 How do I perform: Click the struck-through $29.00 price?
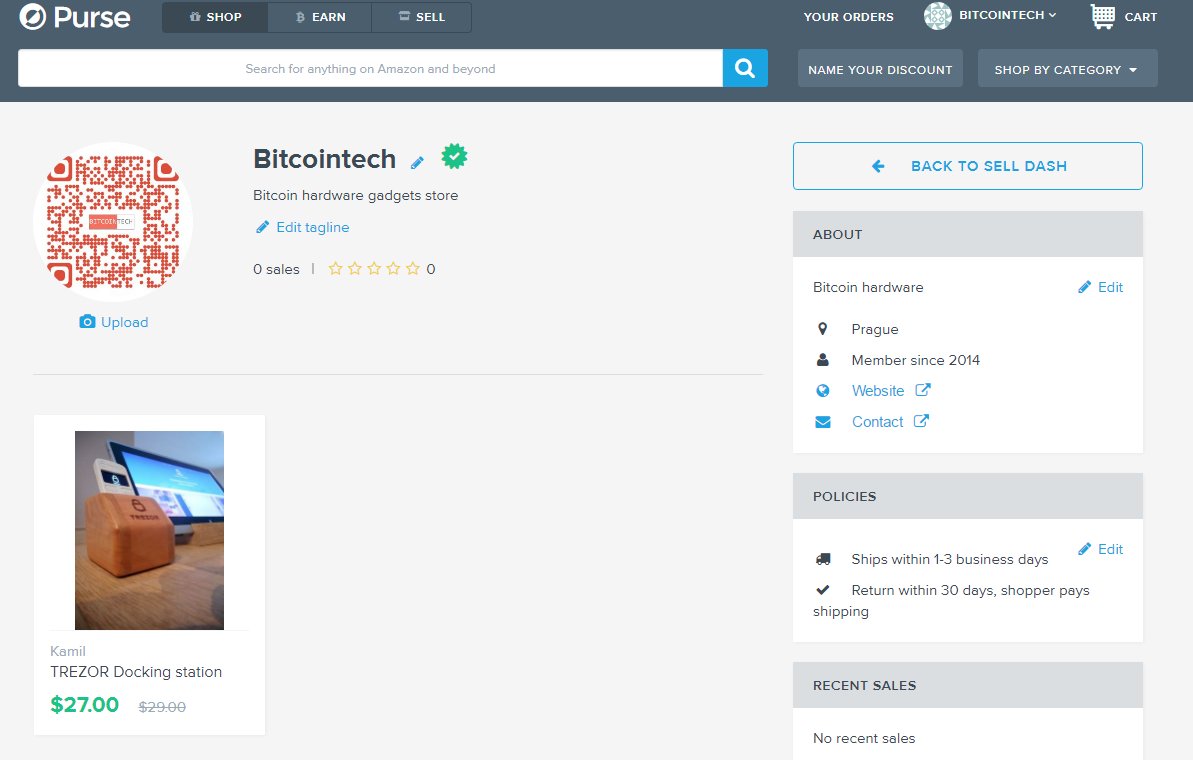(x=162, y=707)
